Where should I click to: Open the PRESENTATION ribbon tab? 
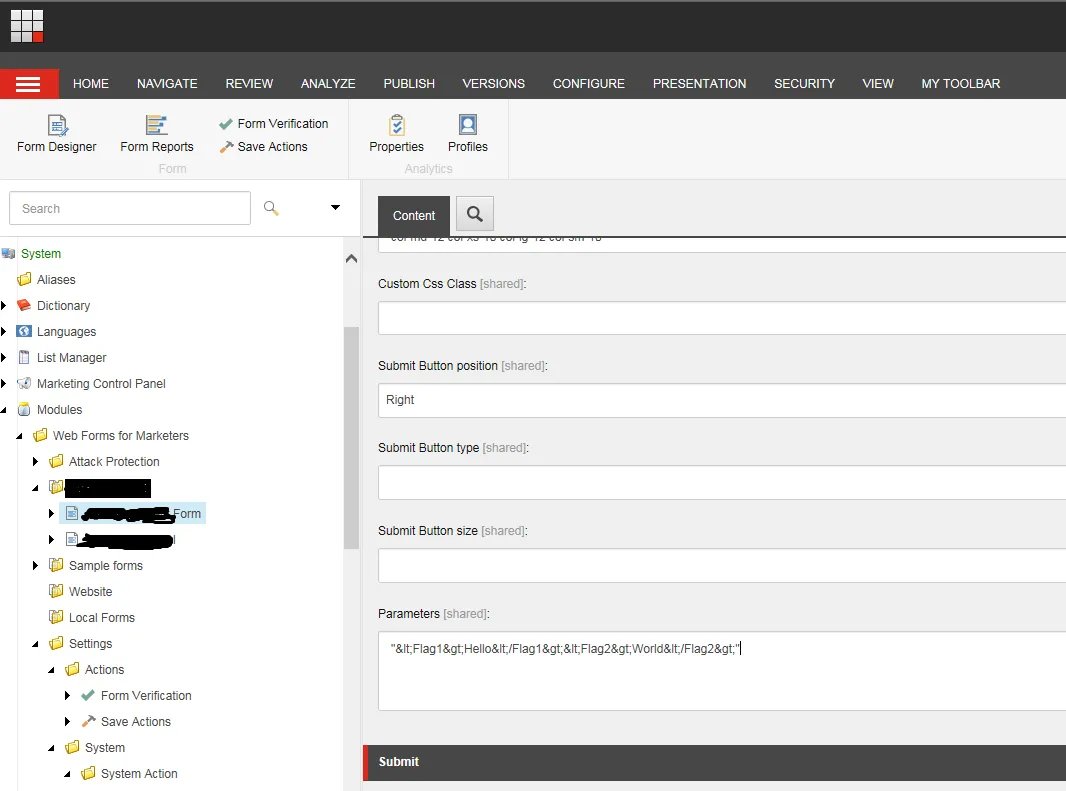(700, 84)
